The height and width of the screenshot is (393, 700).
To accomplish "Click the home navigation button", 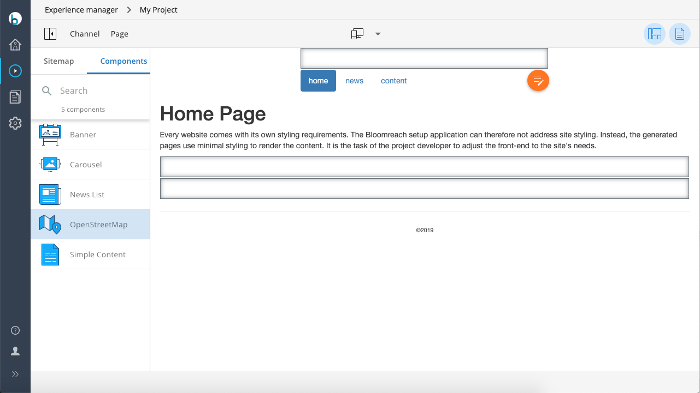I will click(318, 81).
